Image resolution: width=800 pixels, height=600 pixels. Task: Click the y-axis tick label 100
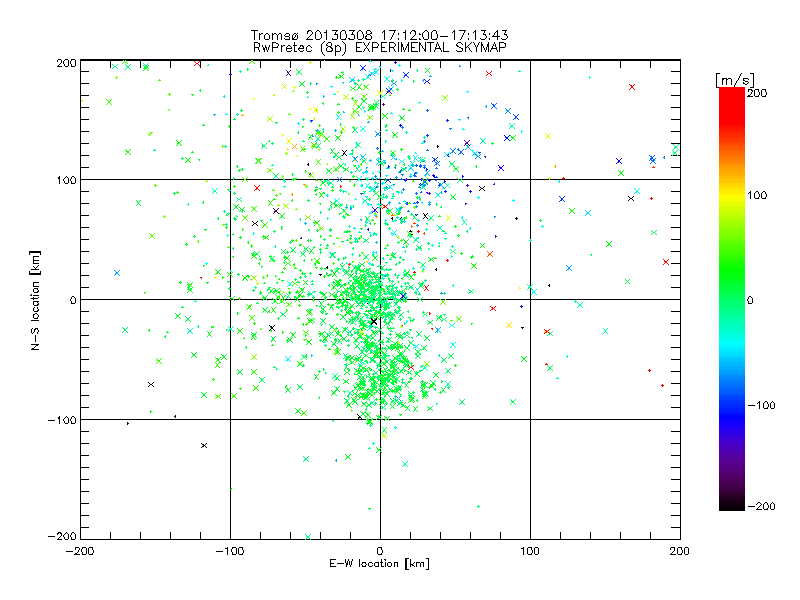click(66, 180)
